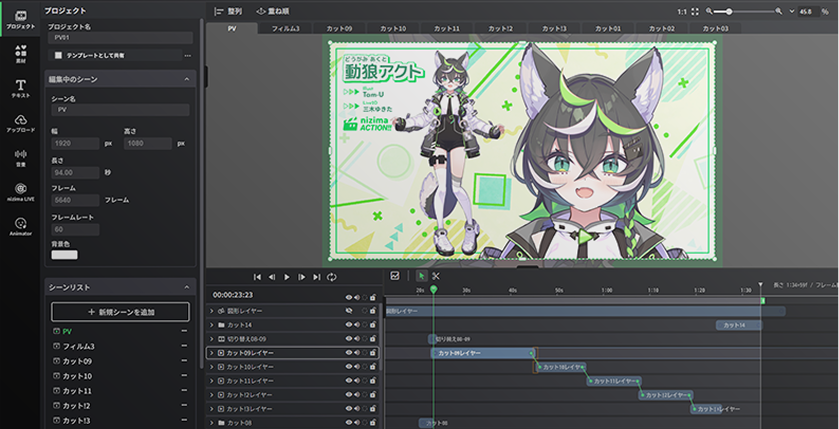Expand the カット11レイヤー row

point(212,381)
